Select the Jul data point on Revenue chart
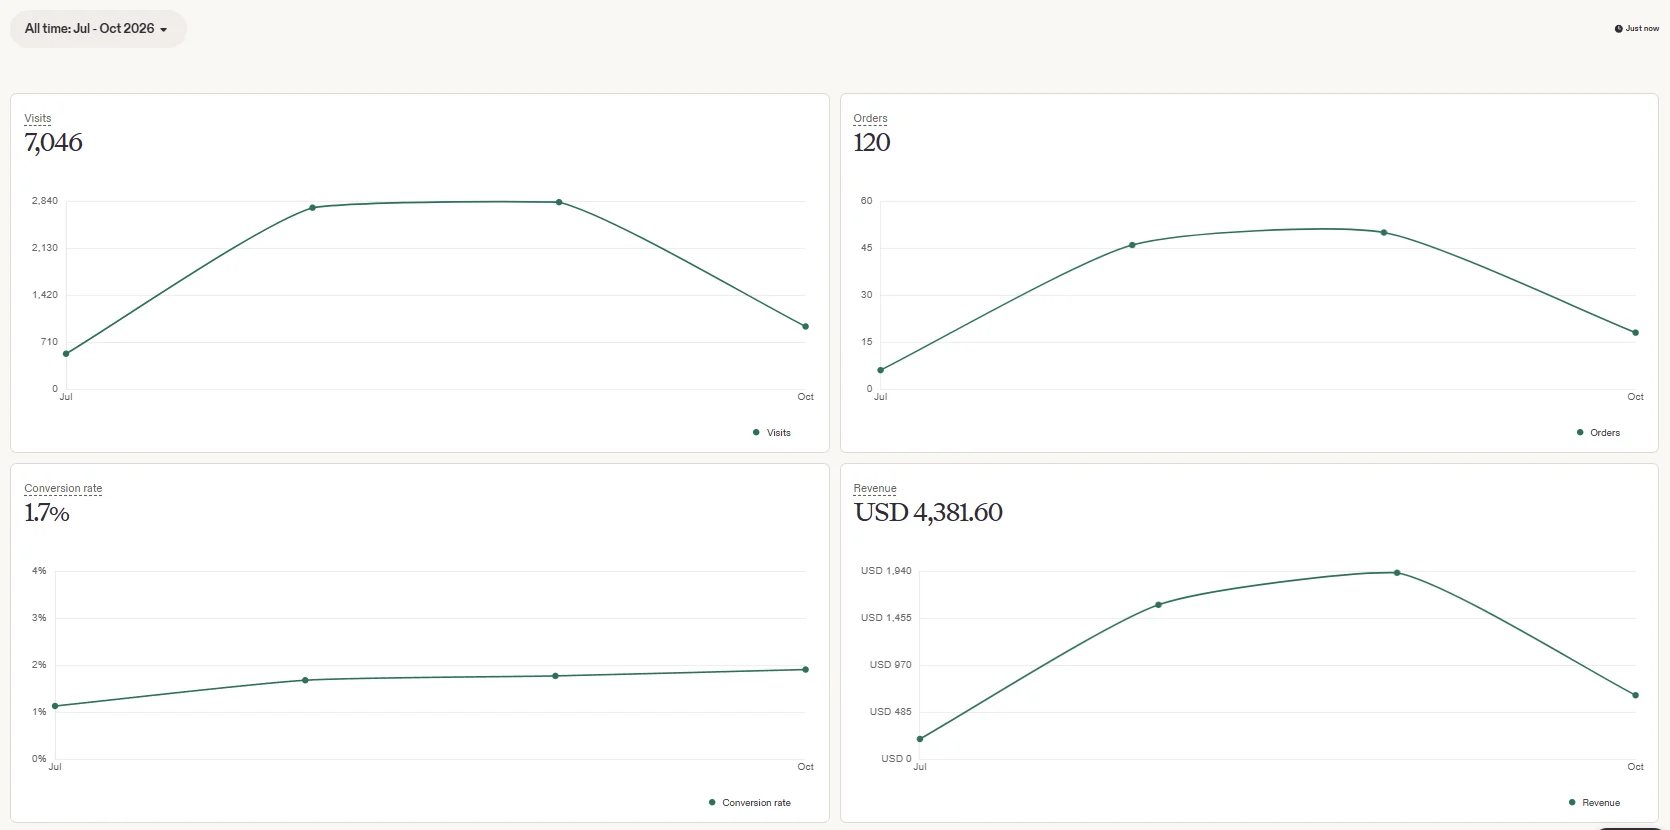 (920, 739)
